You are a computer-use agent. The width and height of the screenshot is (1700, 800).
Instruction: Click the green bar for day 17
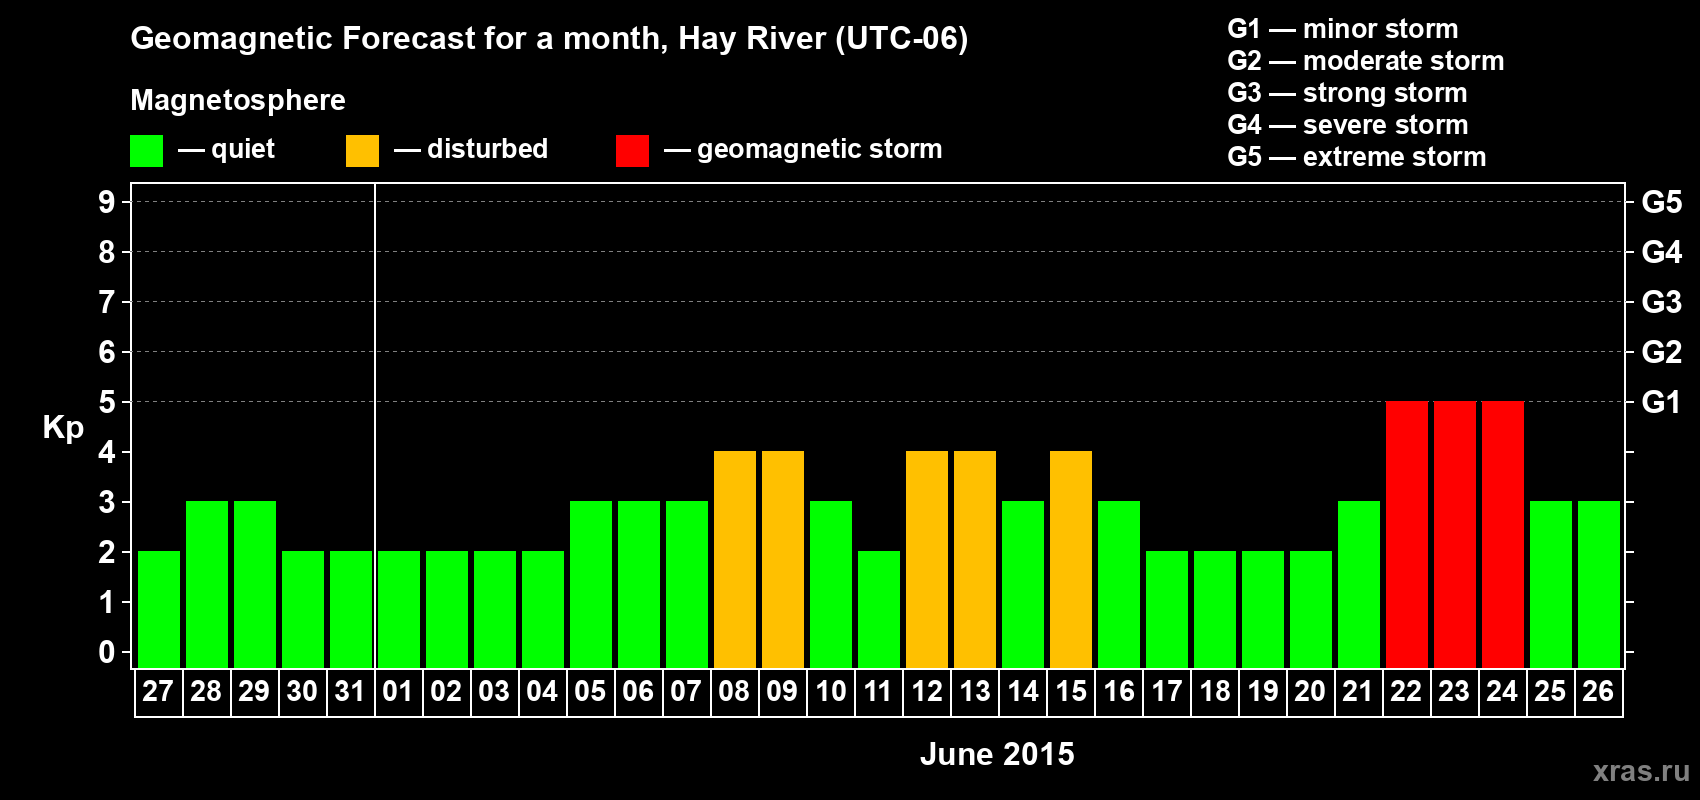1167,609
